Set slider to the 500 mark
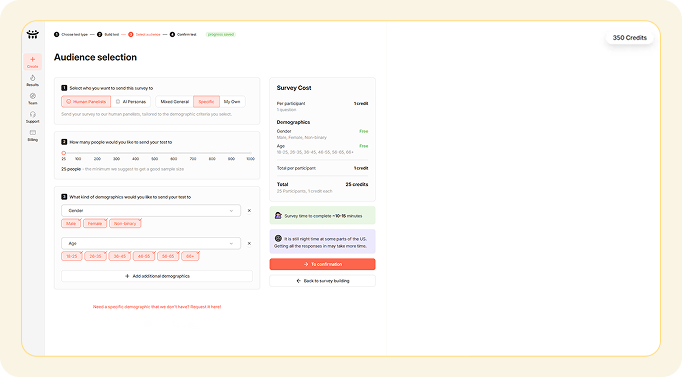The image size is (682, 377). (154, 153)
